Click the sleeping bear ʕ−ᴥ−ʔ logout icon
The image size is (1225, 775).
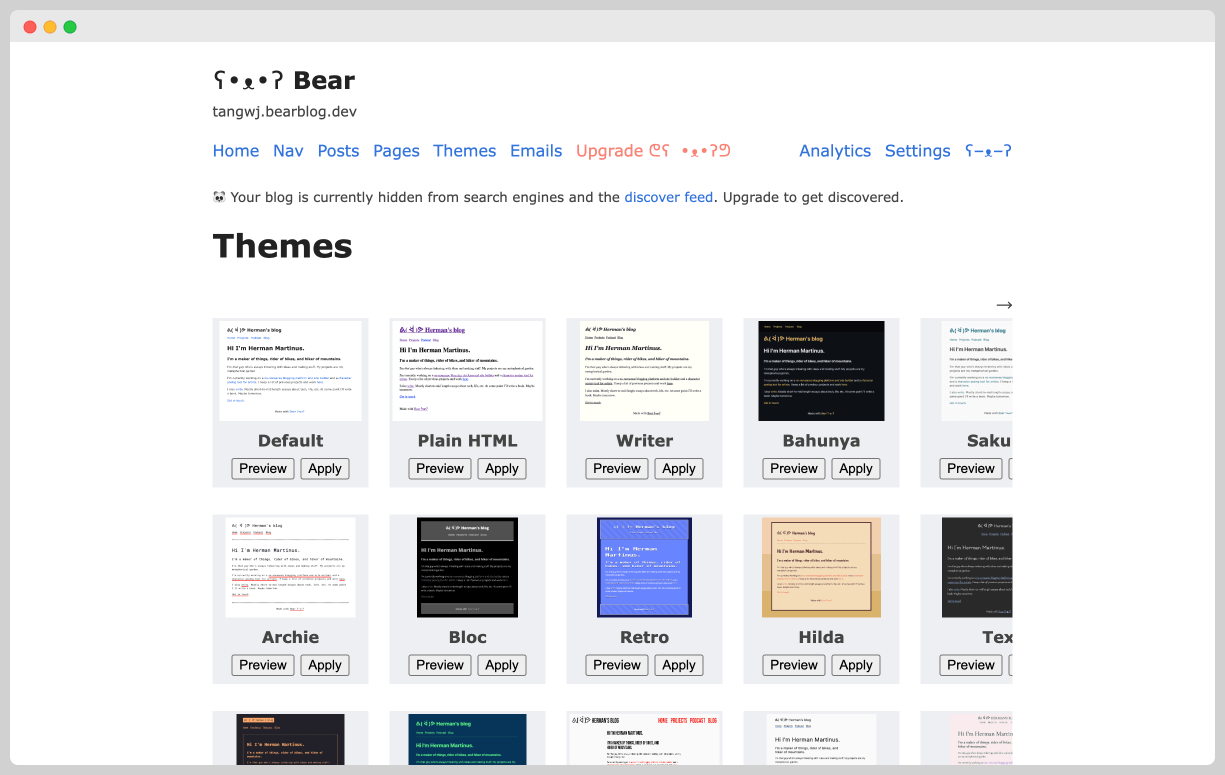click(x=990, y=151)
